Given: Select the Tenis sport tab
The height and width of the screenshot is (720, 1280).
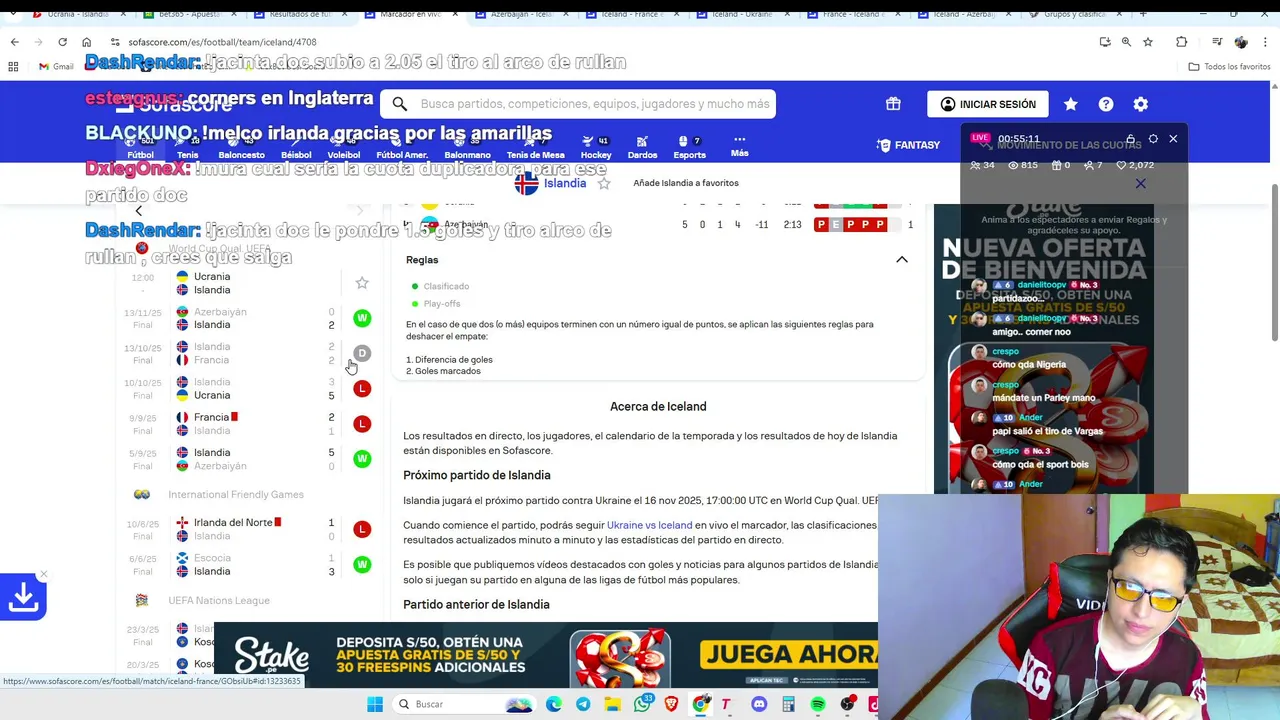Looking at the screenshot, I should (188, 147).
